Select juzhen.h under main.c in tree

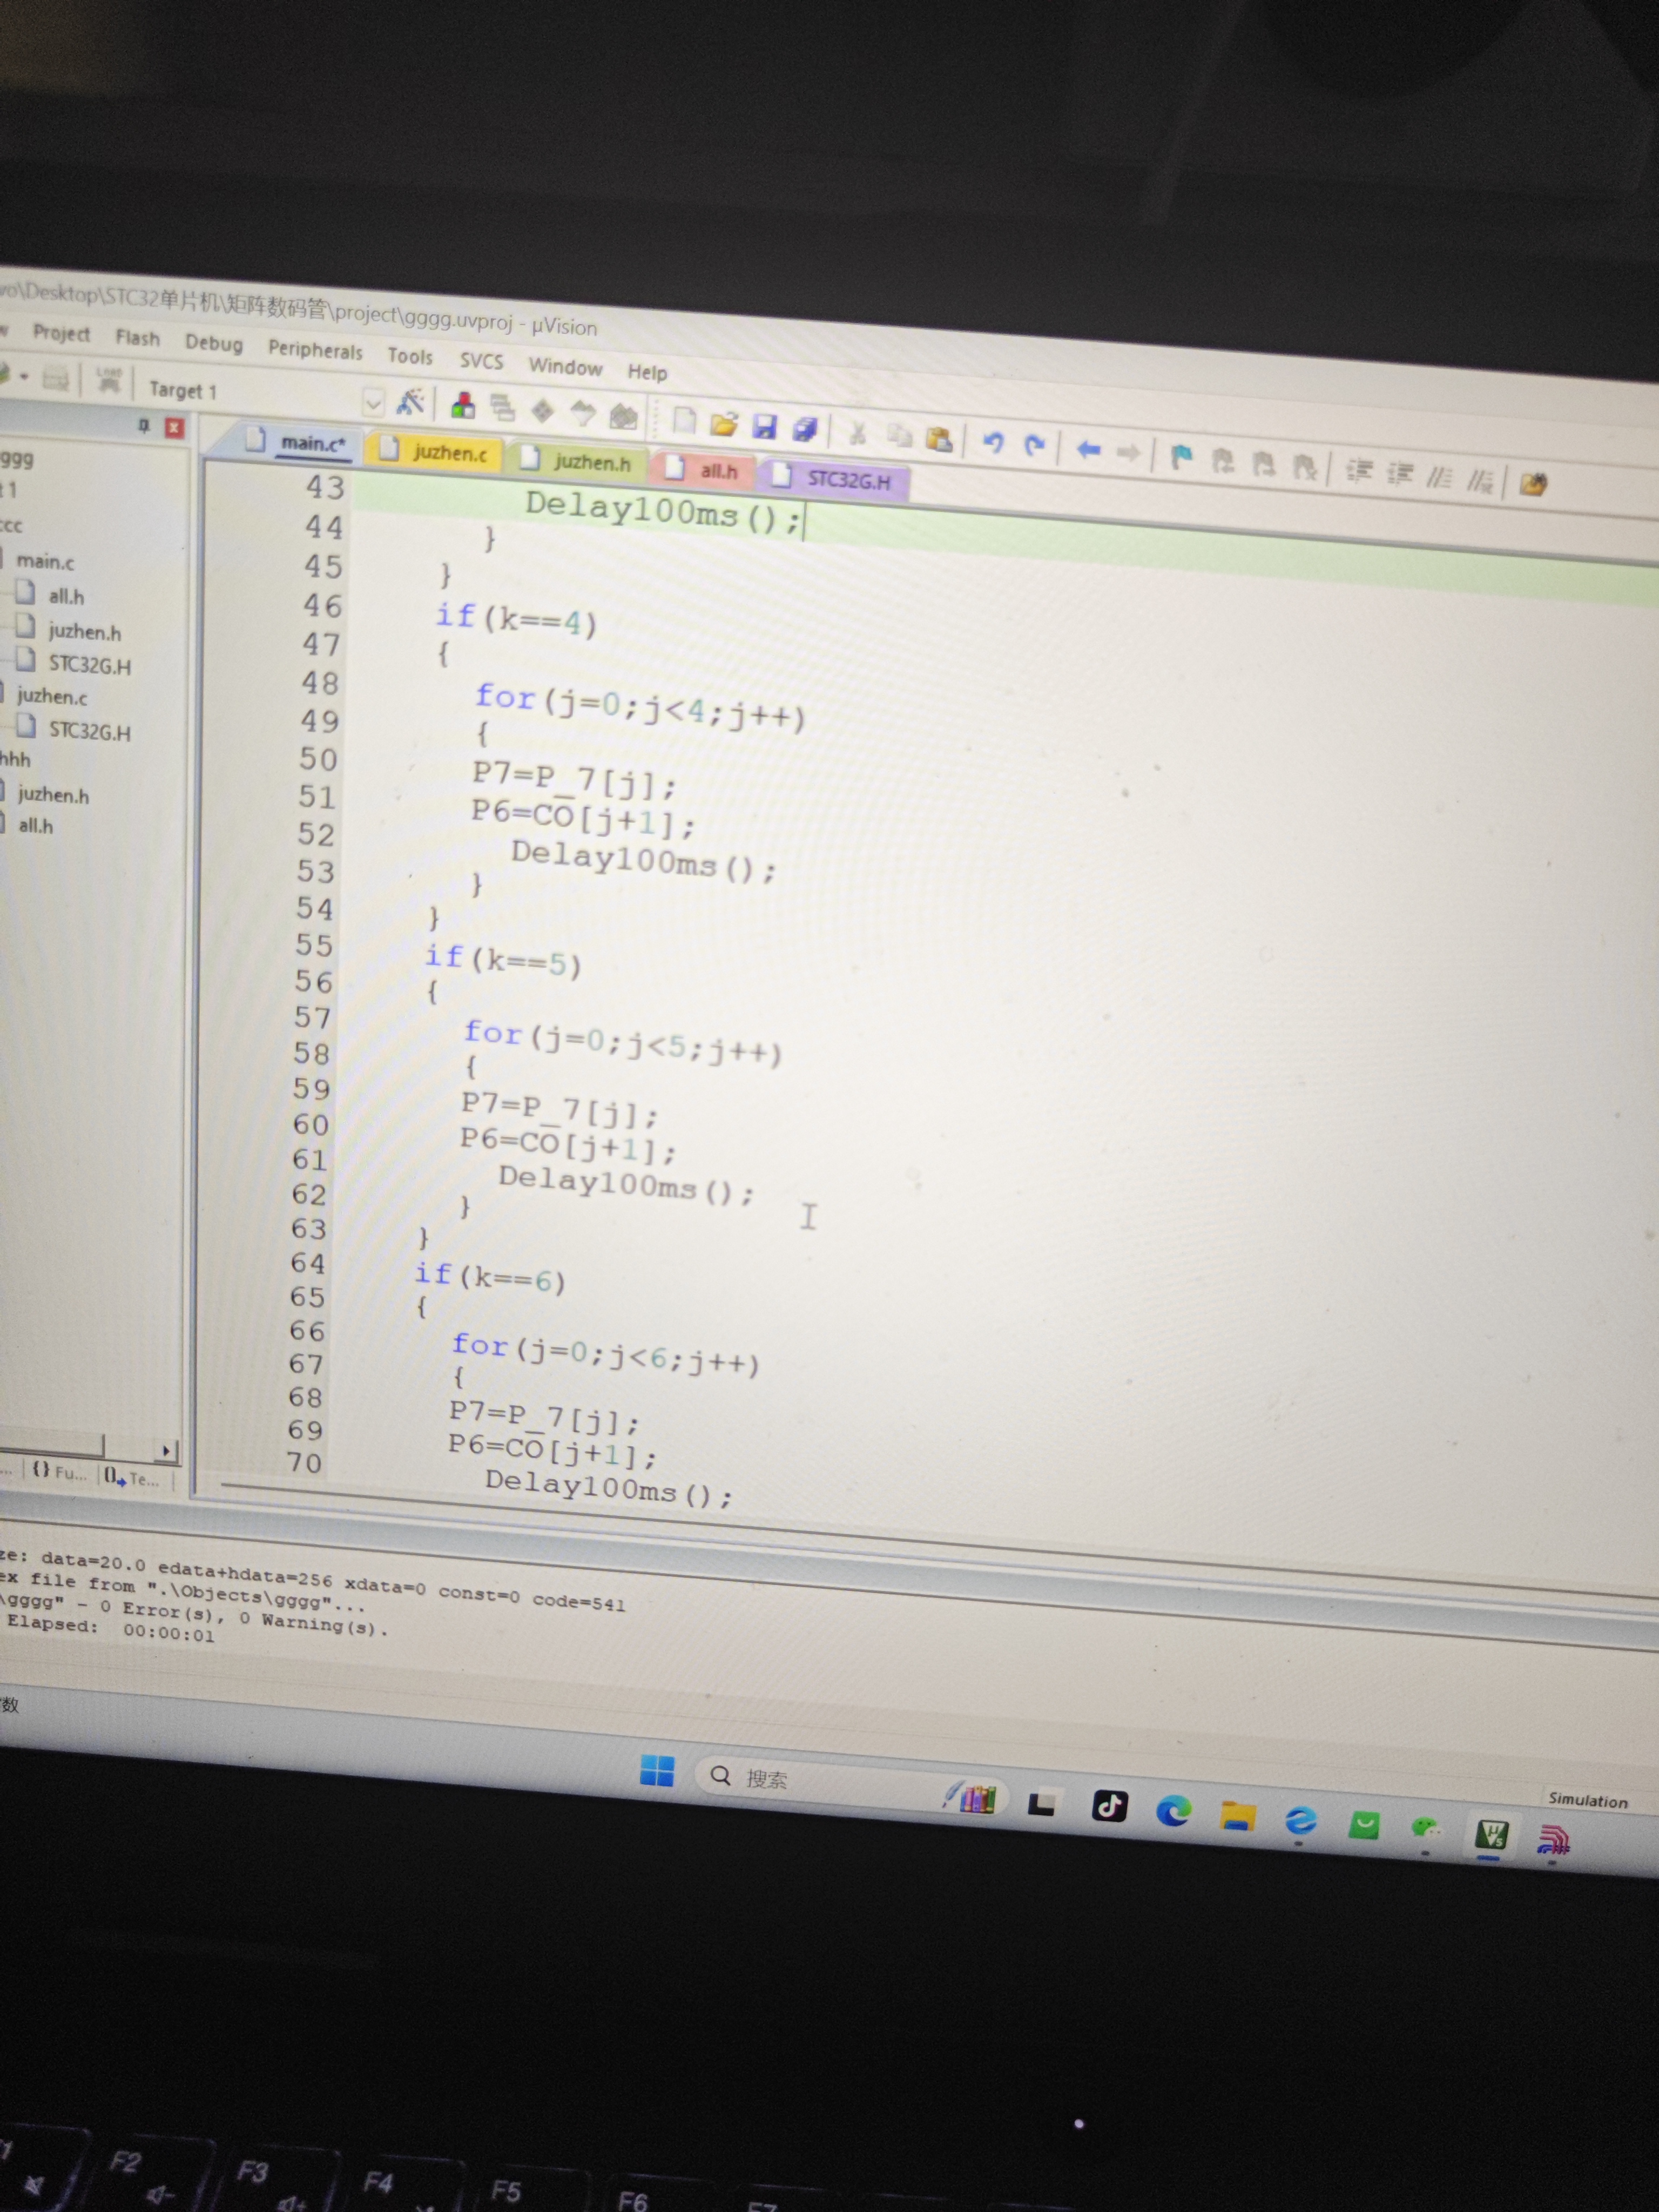tap(85, 632)
